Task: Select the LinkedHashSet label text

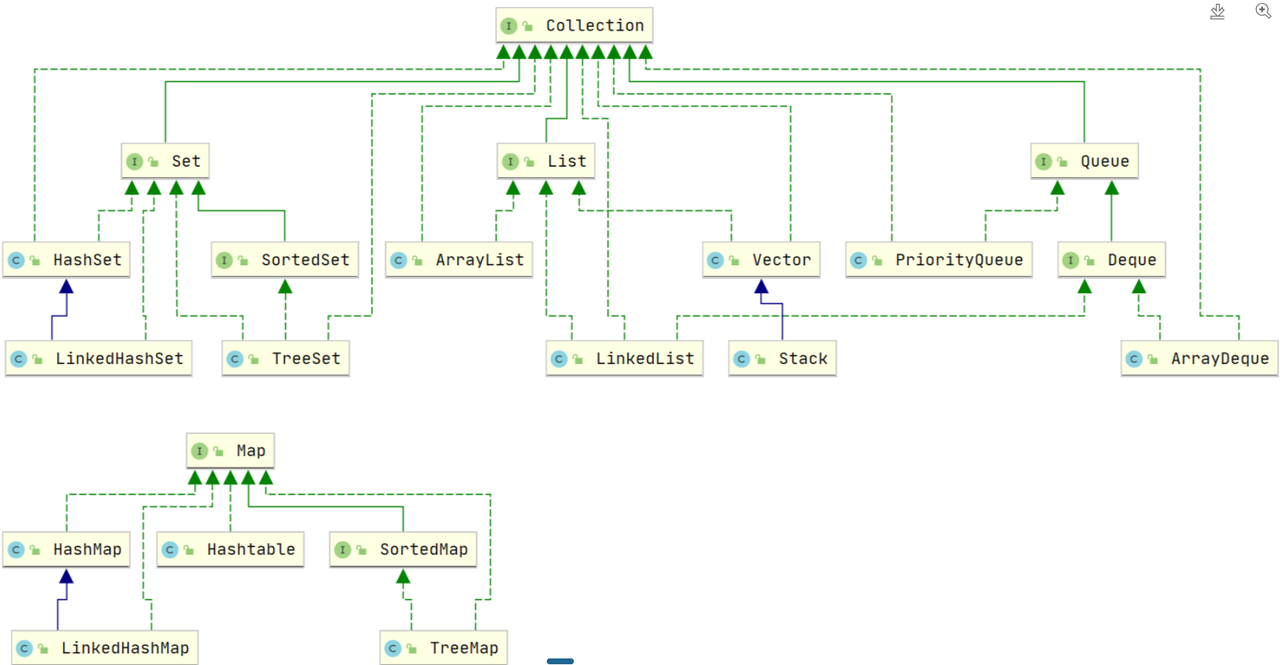Action: point(120,359)
